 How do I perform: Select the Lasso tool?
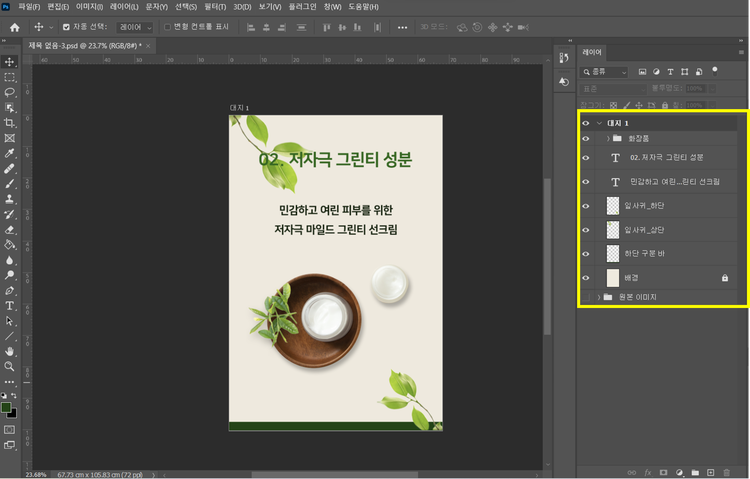[x=9, y=92]
